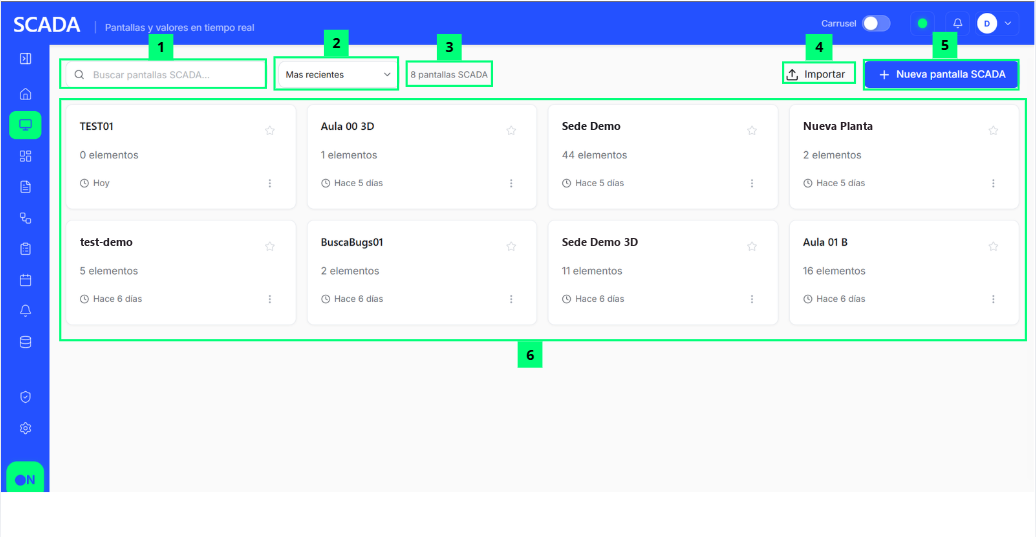This screenshot has width=1036, height=537.
Task: Star the Sede Demo 3D screen
Action: click(x=752, y=246)
